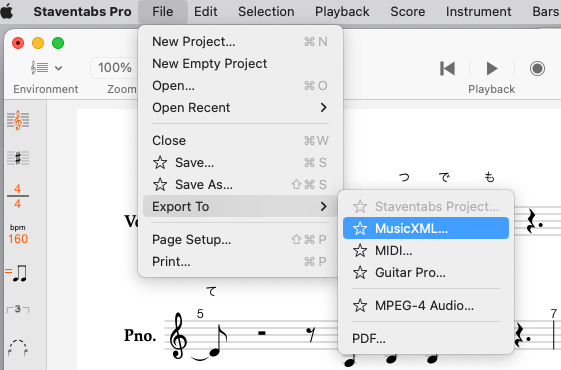Rewind playback to the beginning
The height and width of the screenshot is (370, 561).
[447, 68]
